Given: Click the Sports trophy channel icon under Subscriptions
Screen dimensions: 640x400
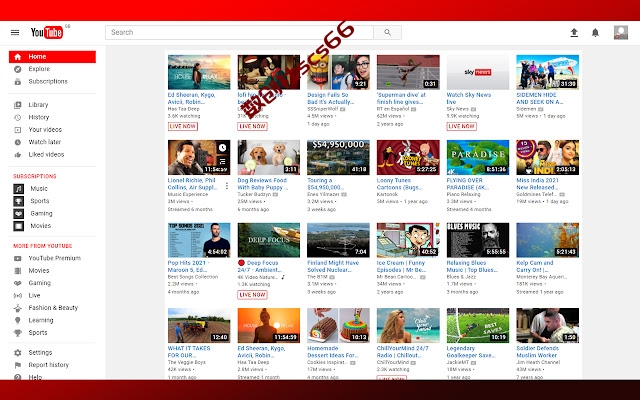Looking at the screenshot, I should click(19, 201).
